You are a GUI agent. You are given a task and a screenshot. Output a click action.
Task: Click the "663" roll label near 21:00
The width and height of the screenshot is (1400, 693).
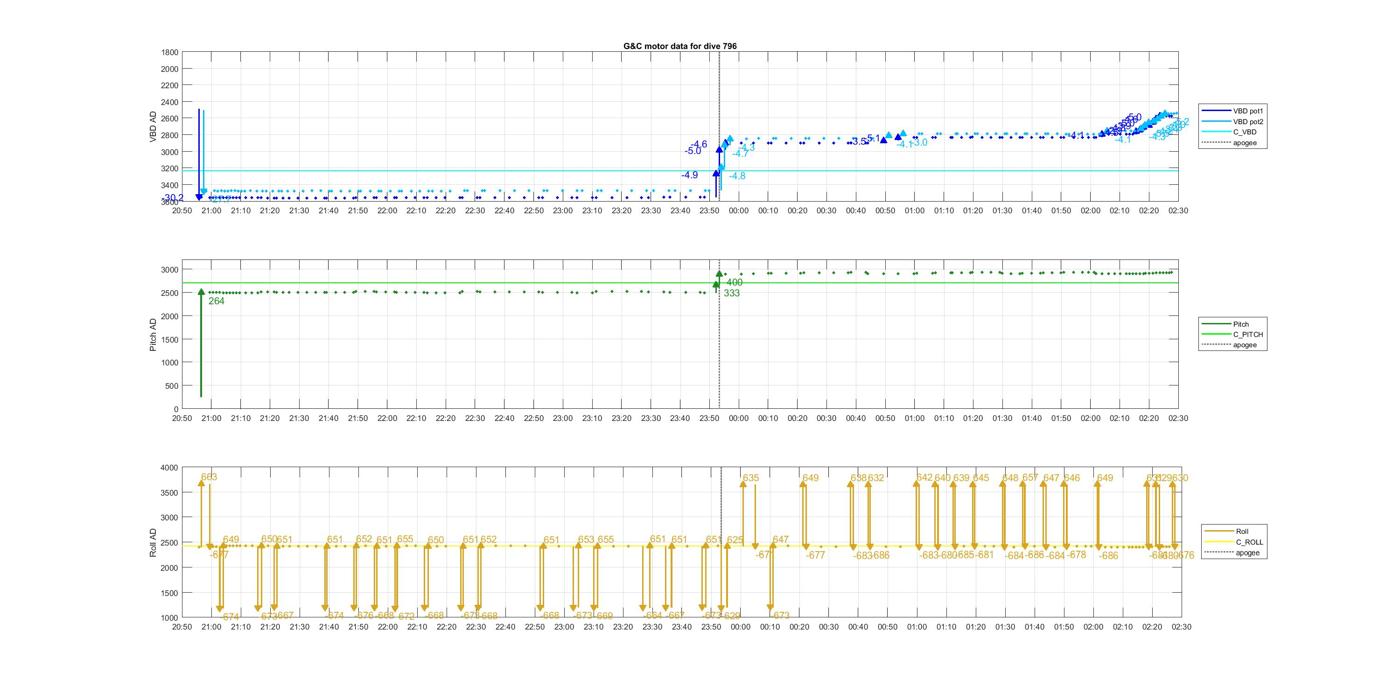[x=209, y=477]
